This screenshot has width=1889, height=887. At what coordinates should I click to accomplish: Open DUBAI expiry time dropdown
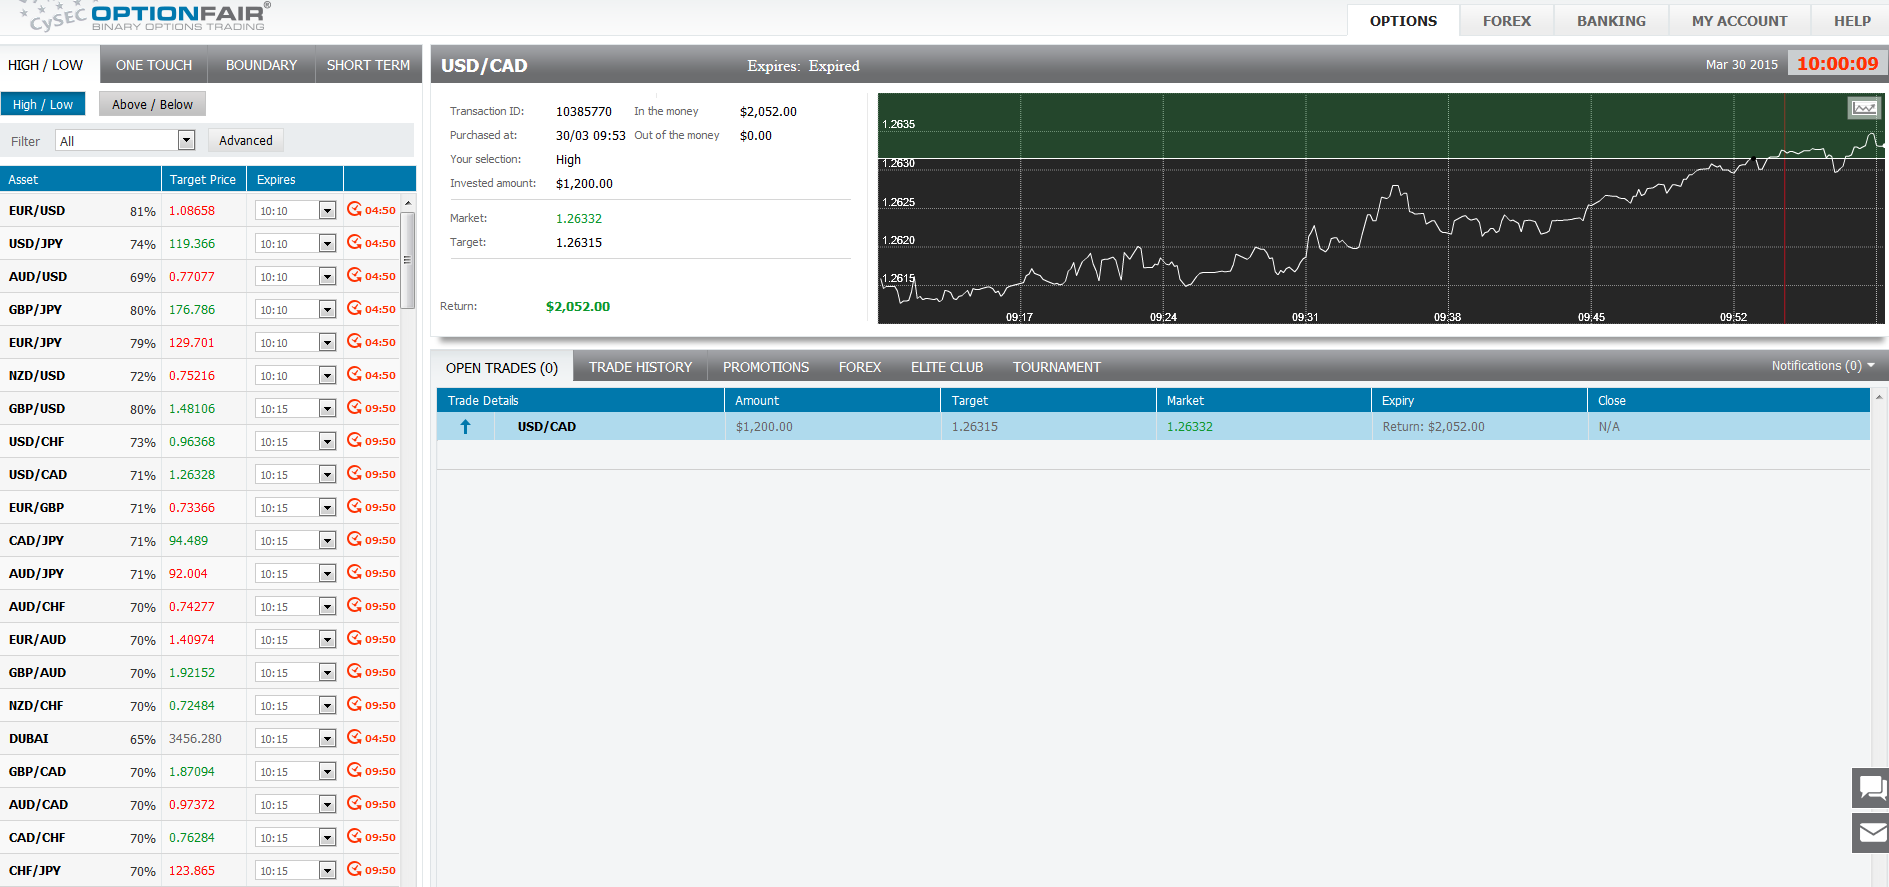295,738
